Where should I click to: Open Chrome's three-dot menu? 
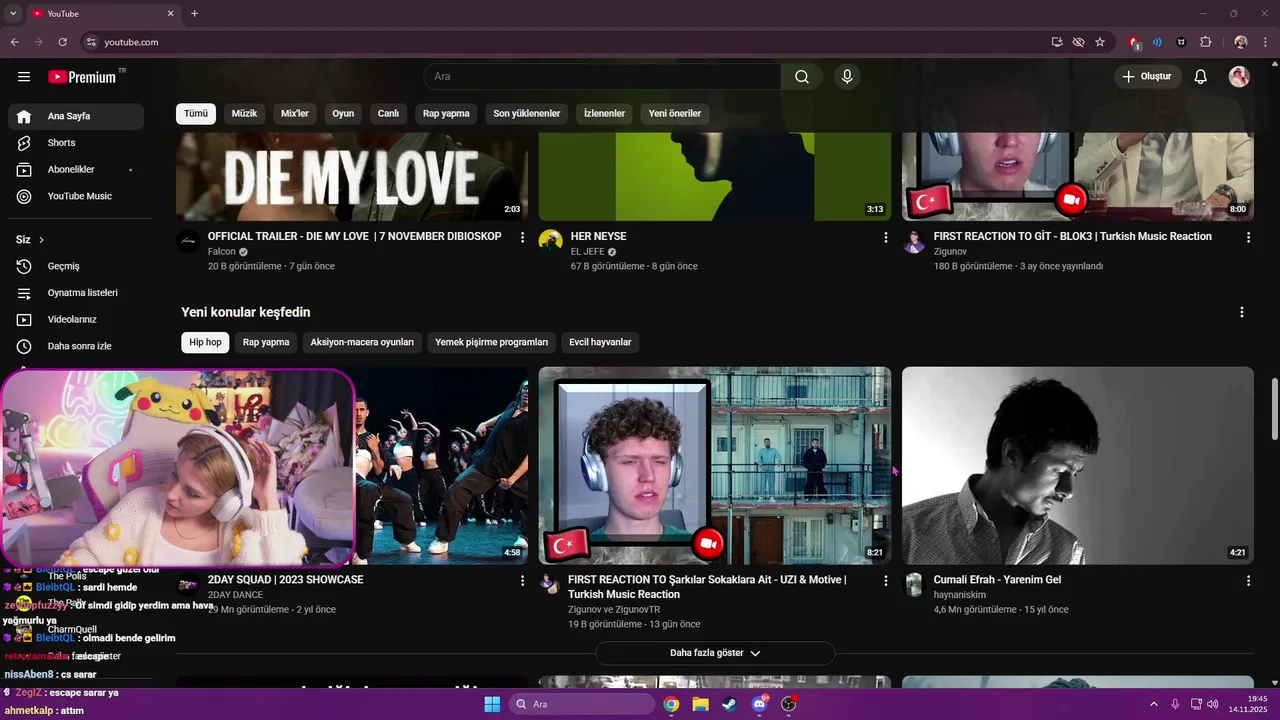[x=1265, y=42]
